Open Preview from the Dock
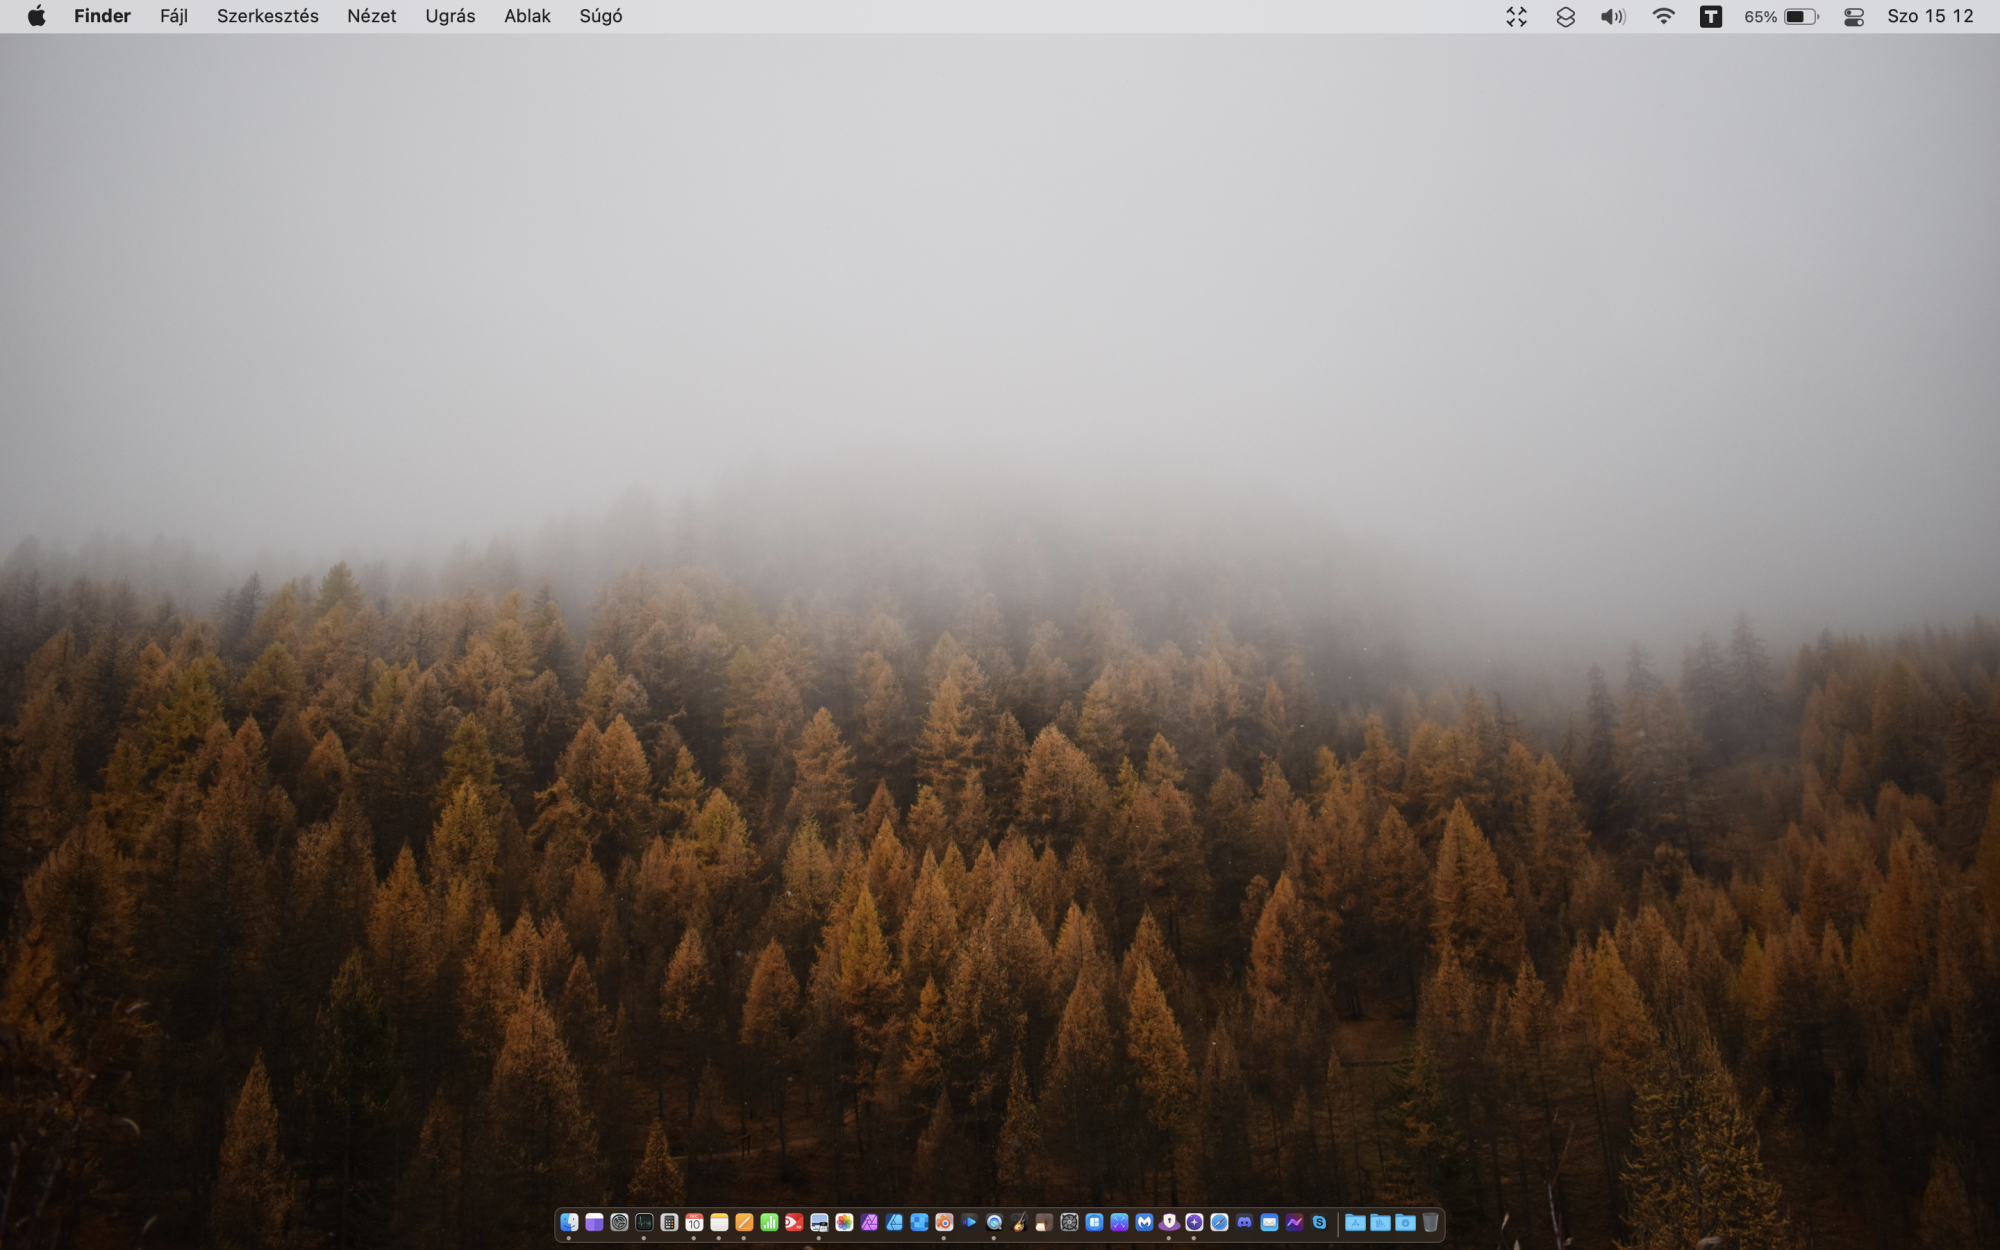This screenshot has width=2000, height=1250. coord(819,1222)
